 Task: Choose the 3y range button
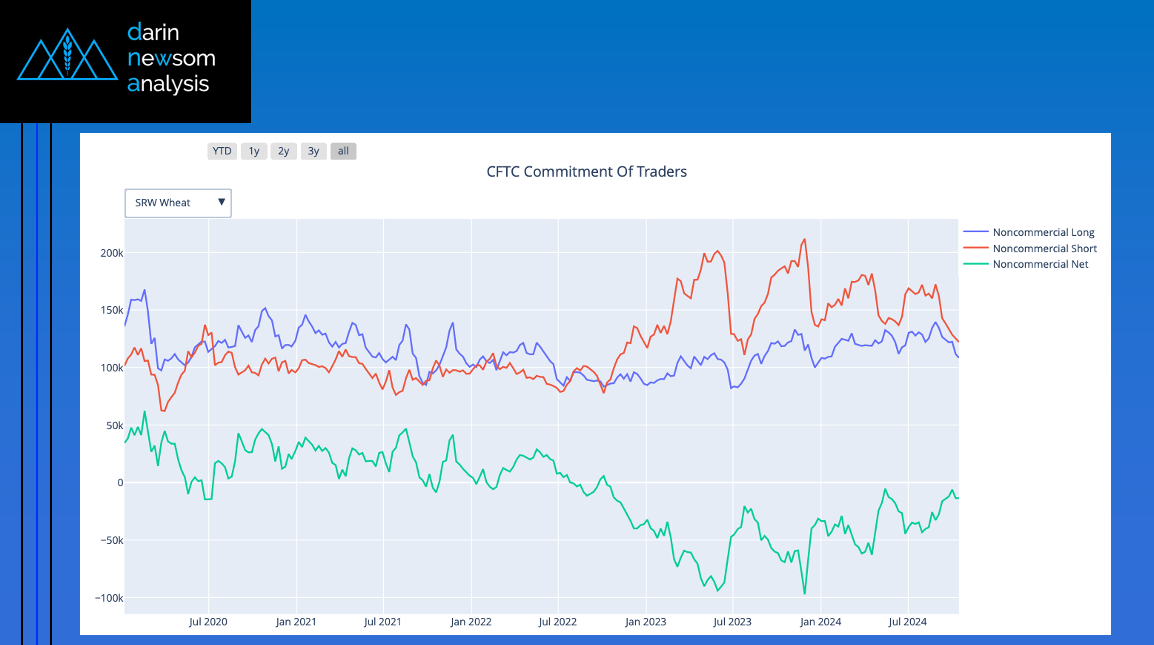[x=314, y=151]
